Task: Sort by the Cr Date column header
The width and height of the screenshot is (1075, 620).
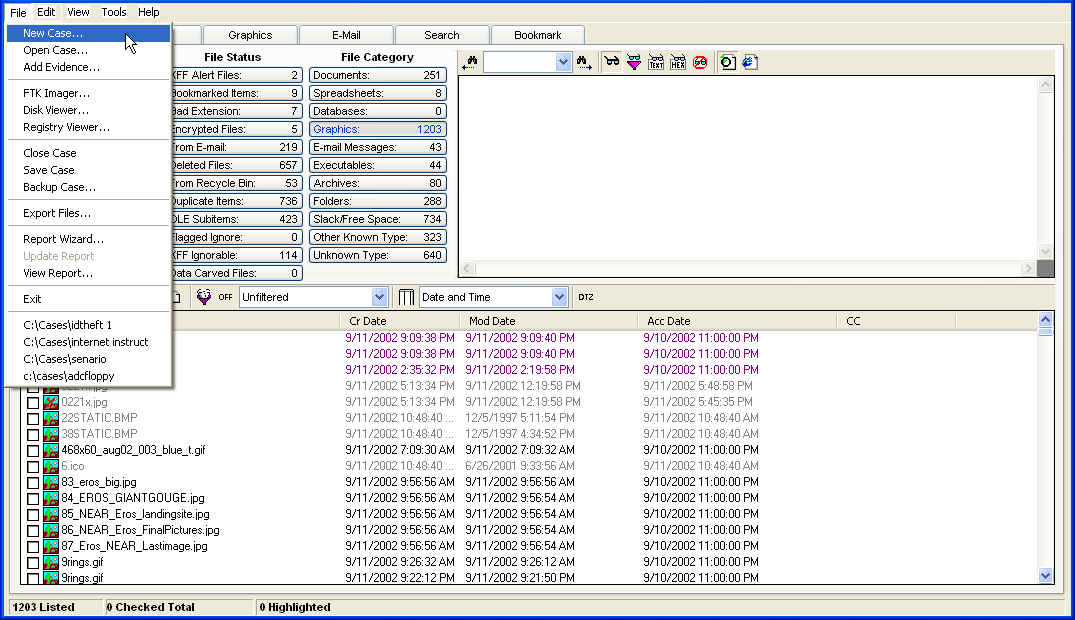Action: click(400, 321)
